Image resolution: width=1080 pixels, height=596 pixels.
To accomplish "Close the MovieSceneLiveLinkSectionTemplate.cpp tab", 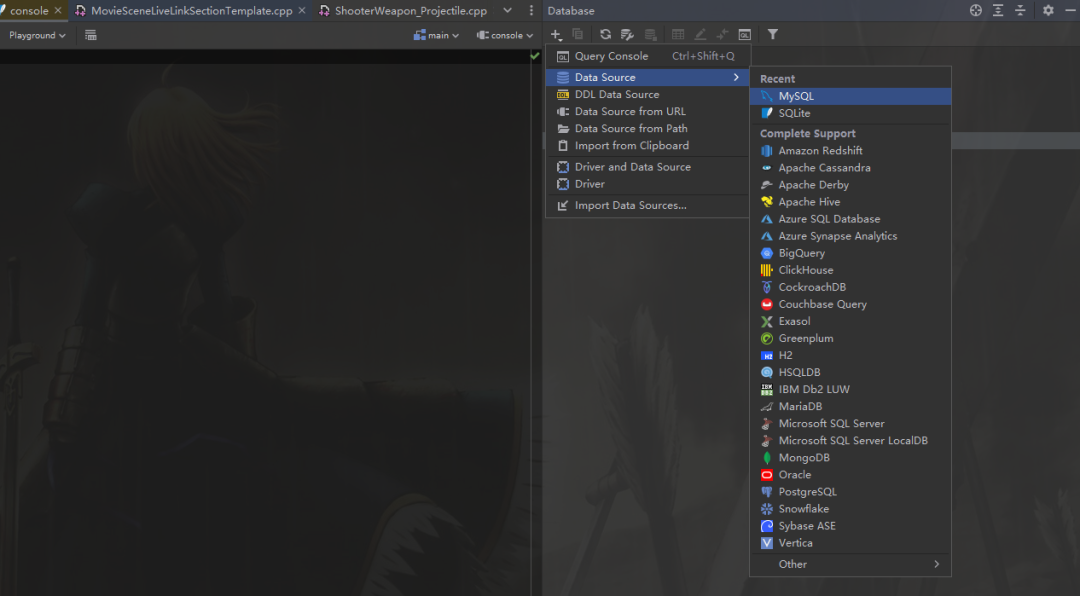I will click(x=302, y=11).
